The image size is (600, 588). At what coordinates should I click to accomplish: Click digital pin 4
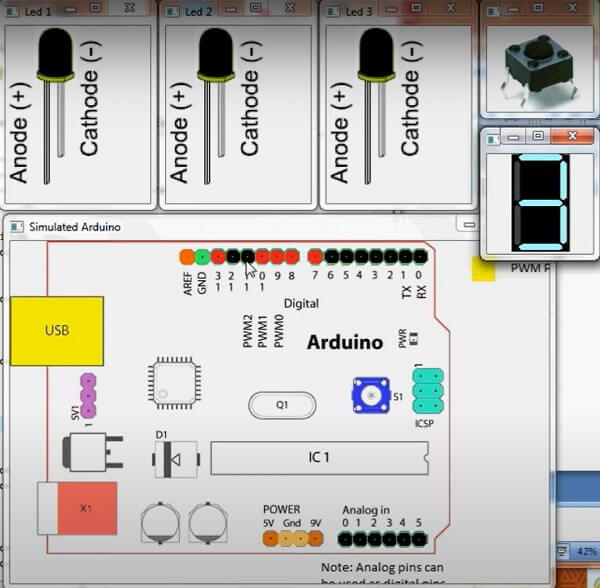[x=361, y=257]
